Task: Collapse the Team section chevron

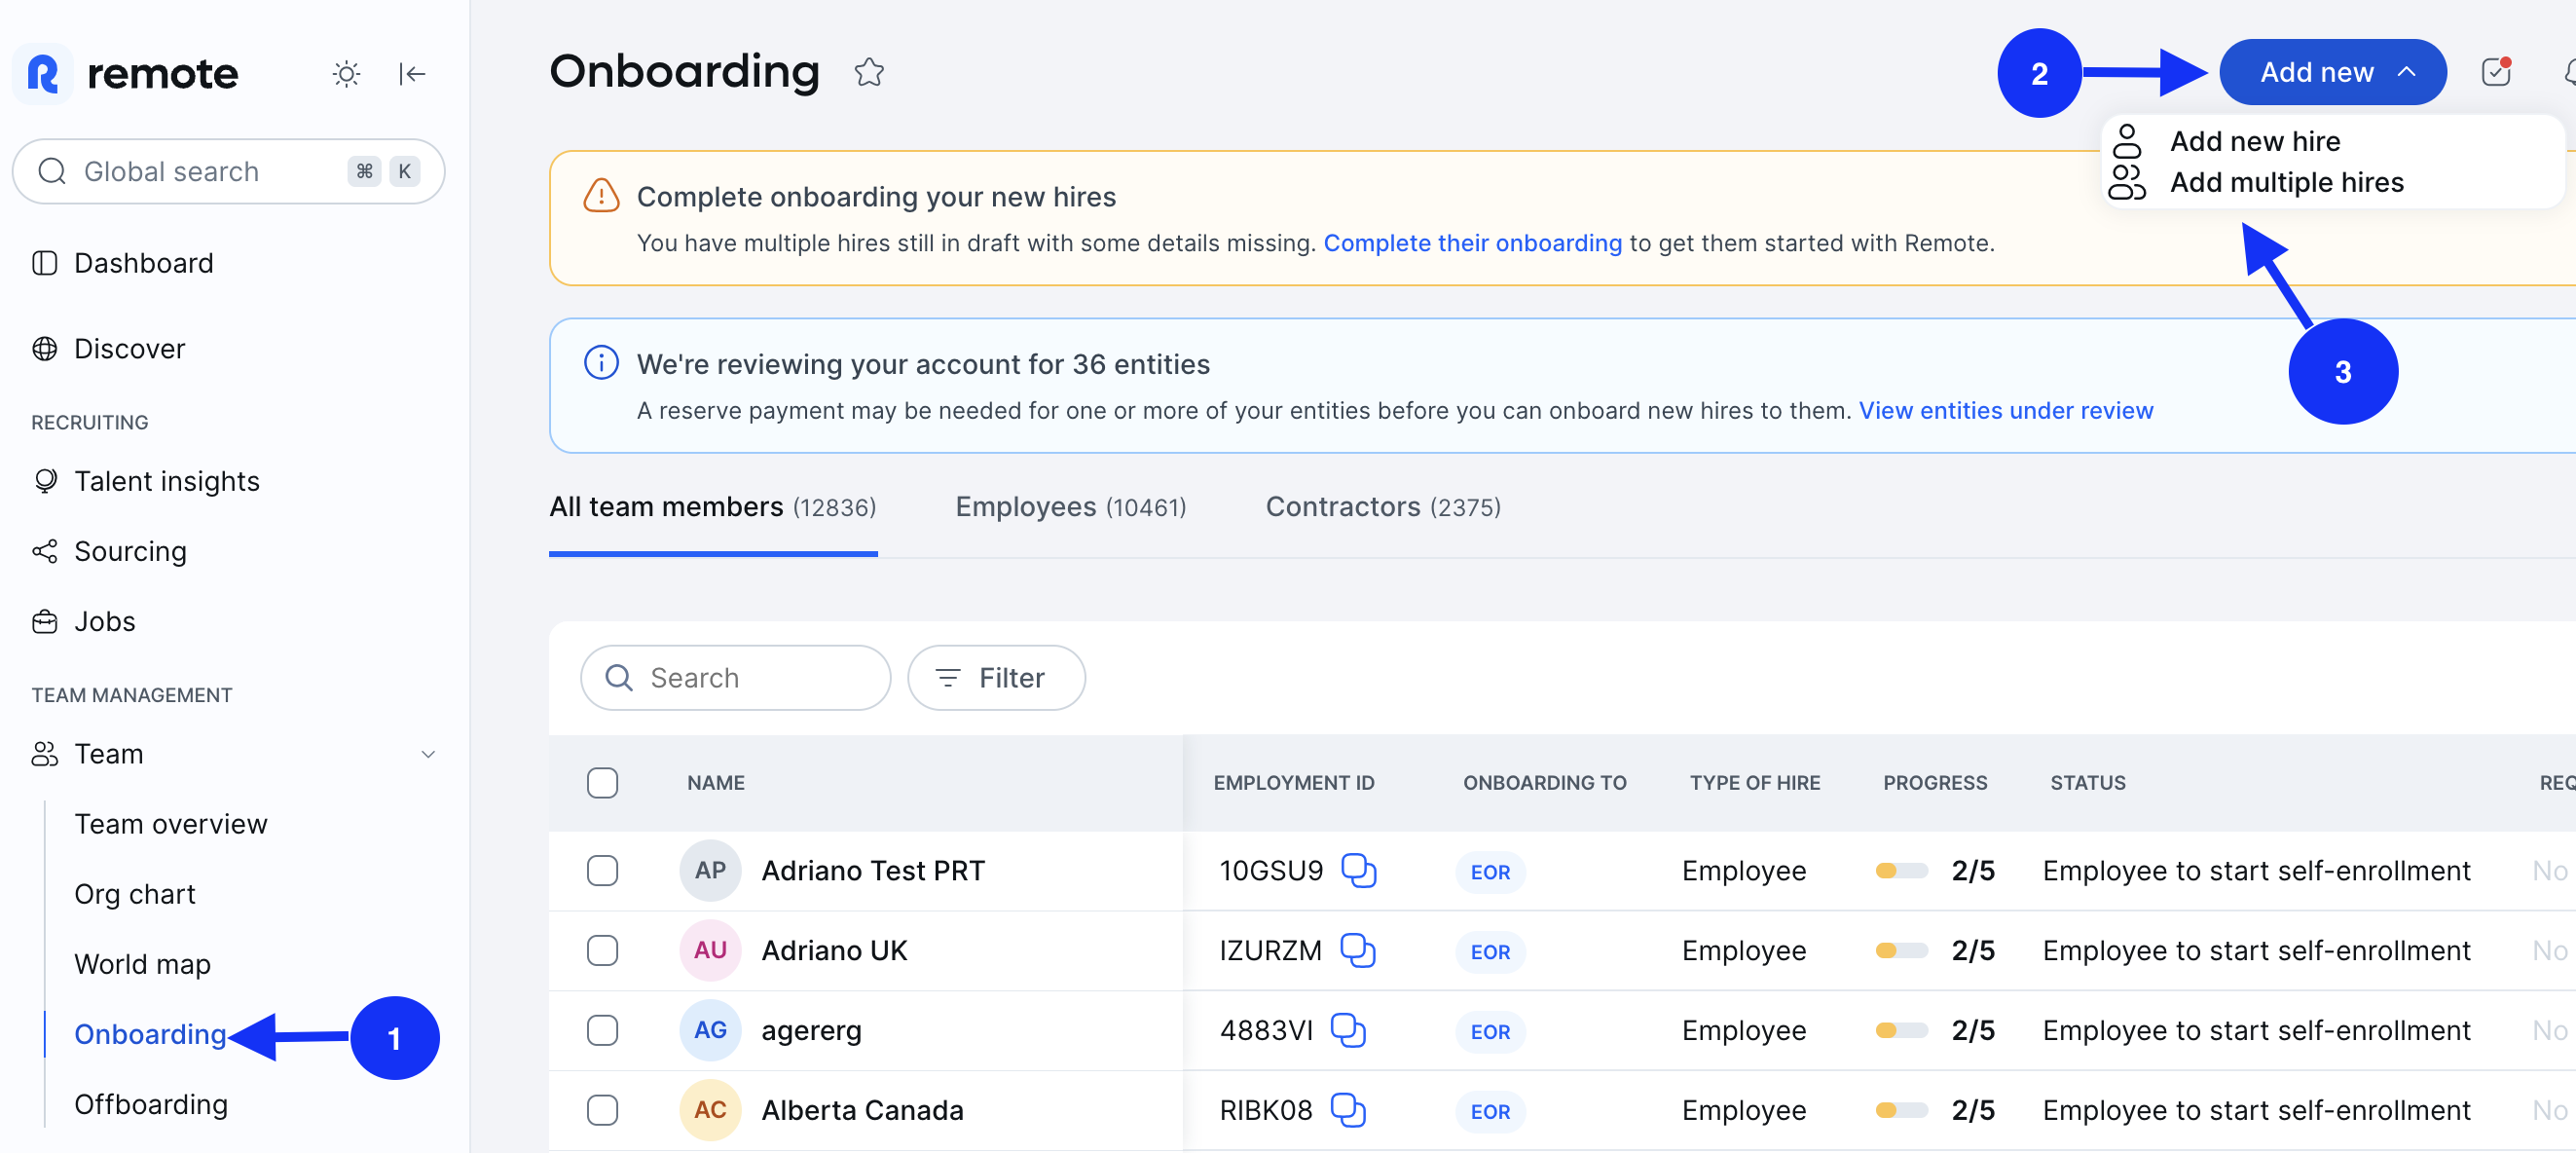Action: 428,754
